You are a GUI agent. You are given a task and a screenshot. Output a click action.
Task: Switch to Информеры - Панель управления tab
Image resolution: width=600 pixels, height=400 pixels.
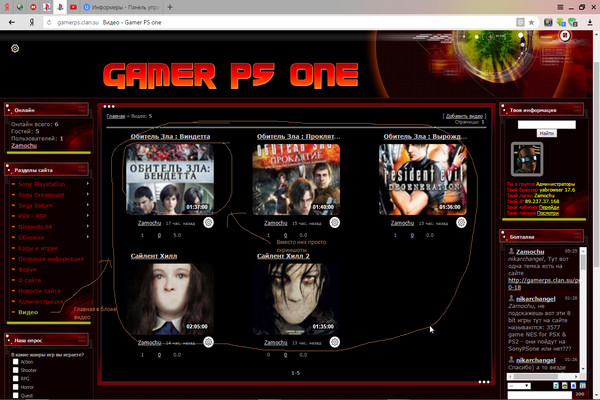tap(122, 7)
